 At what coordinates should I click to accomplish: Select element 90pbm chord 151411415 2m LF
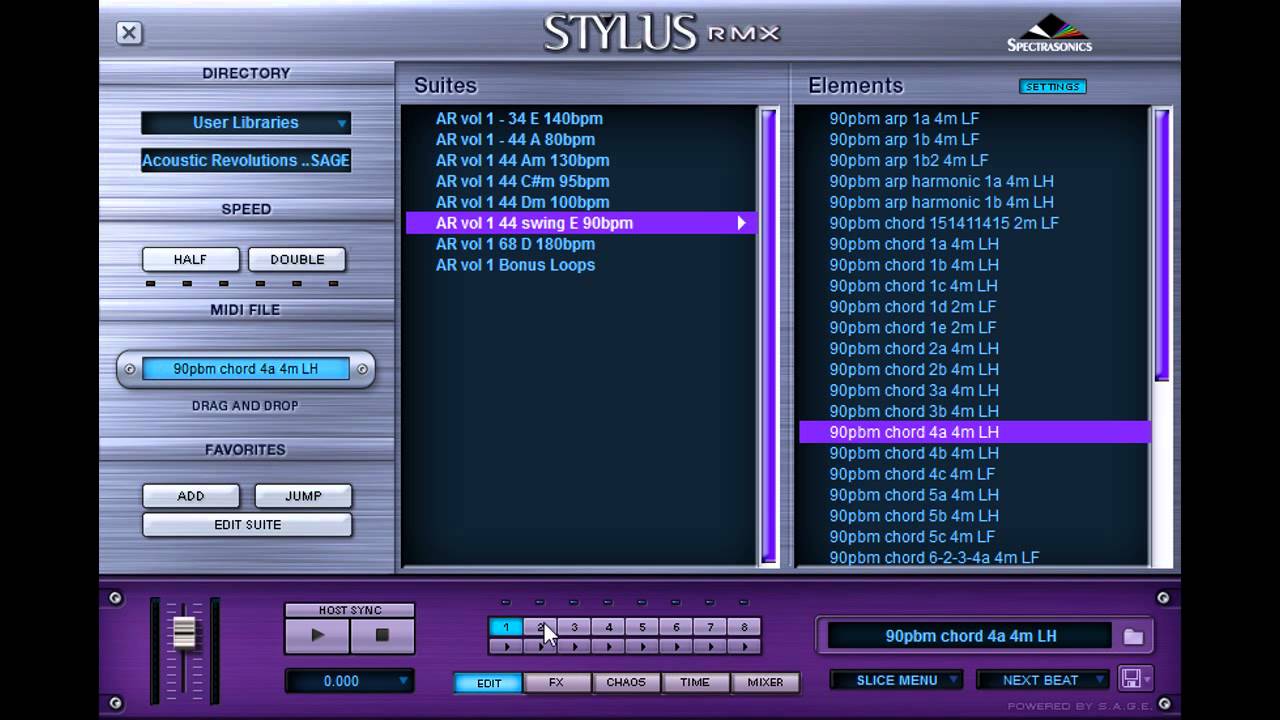click(x=975, y=223)
